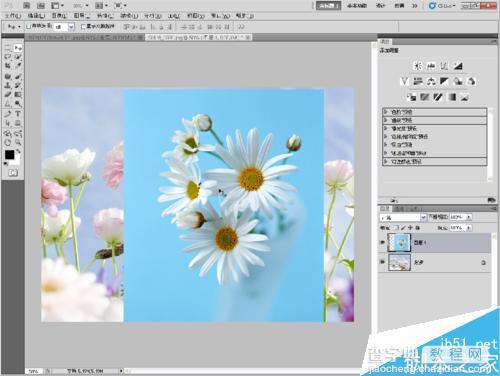Open the 文件 (File) menu
The image size is (500, 376).
[13, 16]
